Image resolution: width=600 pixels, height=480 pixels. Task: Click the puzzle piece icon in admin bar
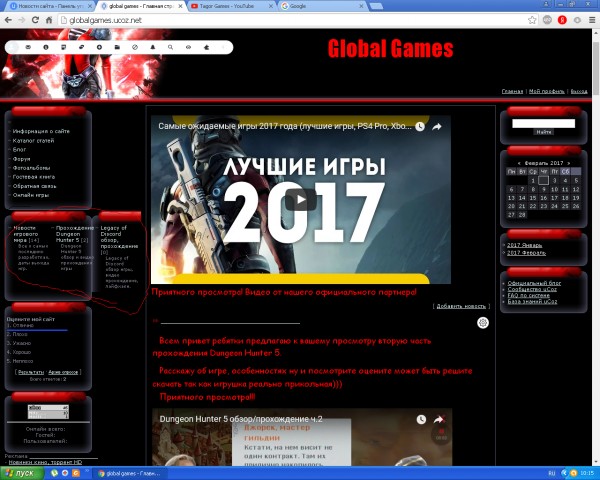tap(206, 47)
